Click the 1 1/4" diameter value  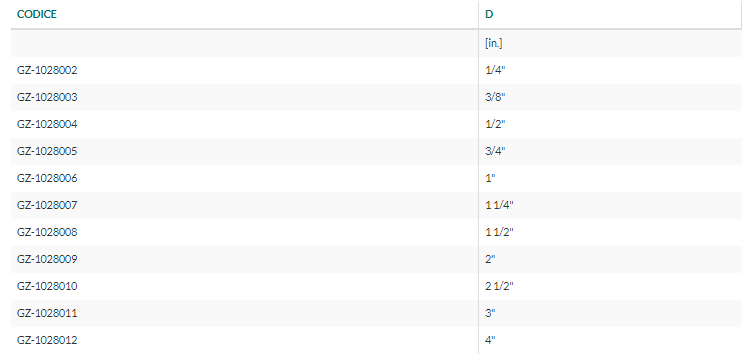[x=499, y=206]
